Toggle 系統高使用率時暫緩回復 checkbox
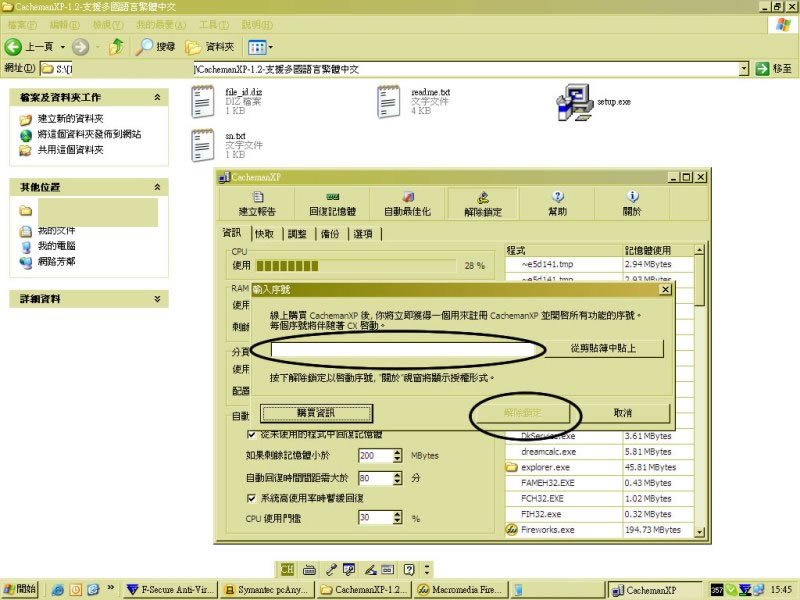Viewport: 800px width, 600px height. click(251, 498)
